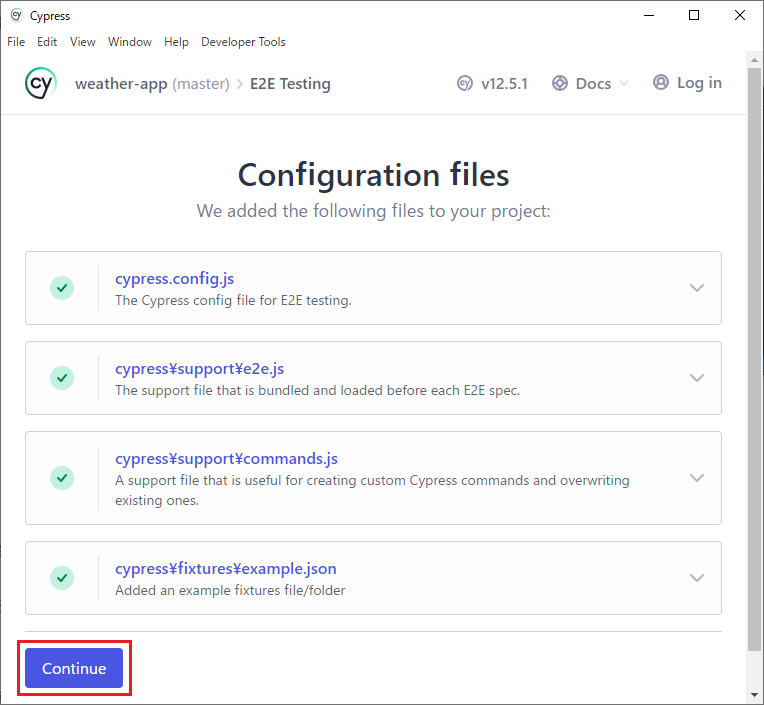
Task: Open the Window menu
Action: click(130, 42)
